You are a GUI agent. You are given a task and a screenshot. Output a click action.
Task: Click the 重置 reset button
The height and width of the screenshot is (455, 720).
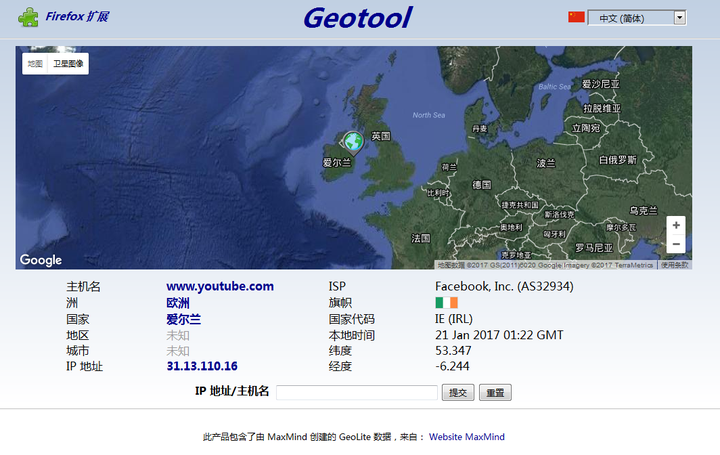pos(495,393)
